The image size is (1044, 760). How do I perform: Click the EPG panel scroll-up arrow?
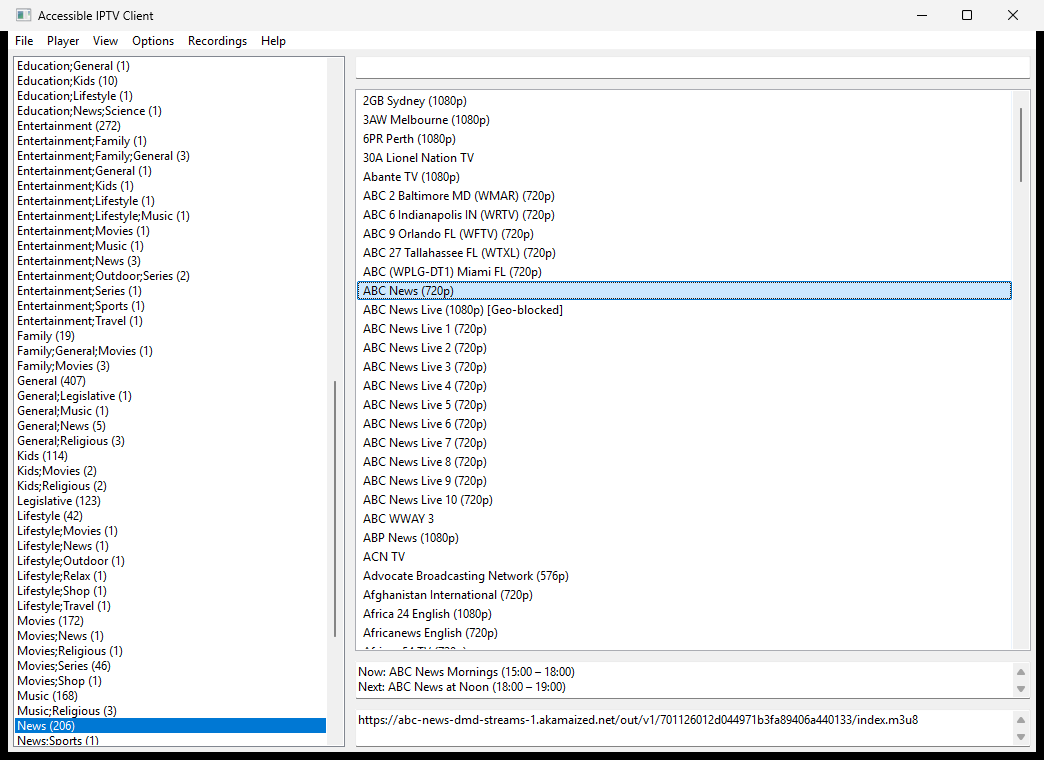click(1020, 672)
